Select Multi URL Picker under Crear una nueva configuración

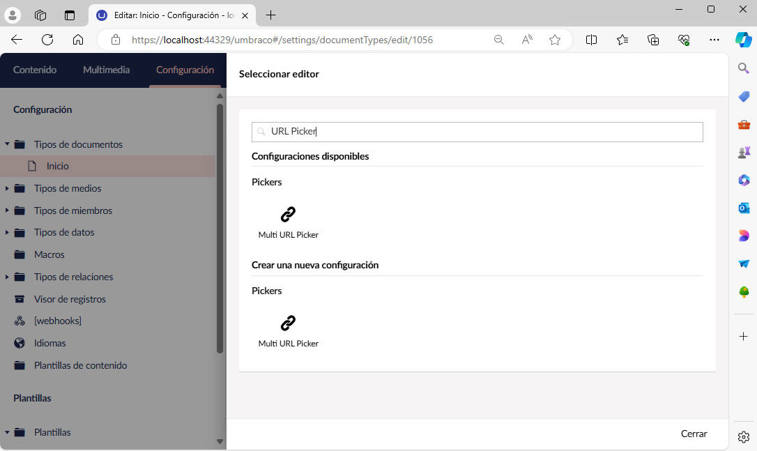(x=288, y=331)
